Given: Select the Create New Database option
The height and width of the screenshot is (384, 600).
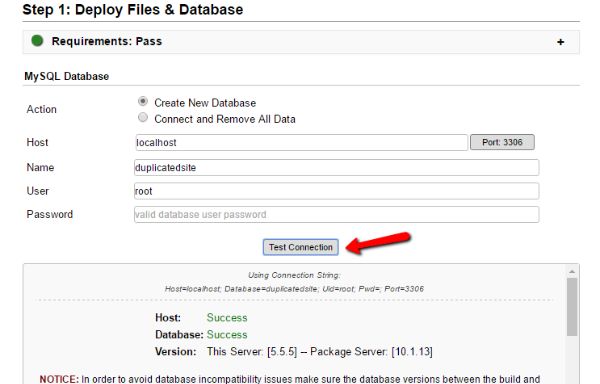Looking at the screenshot, I should coord(143,101).
